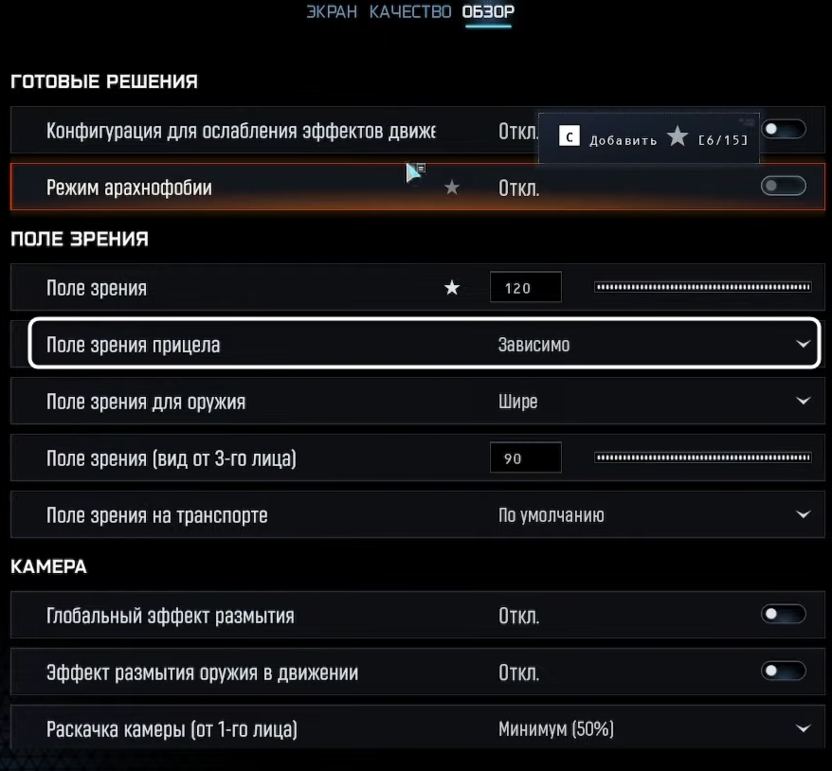Viewport: 832px width, 771px height.
Task: Click the favorite star on Режим арахнофобии row
Action: 452,187
